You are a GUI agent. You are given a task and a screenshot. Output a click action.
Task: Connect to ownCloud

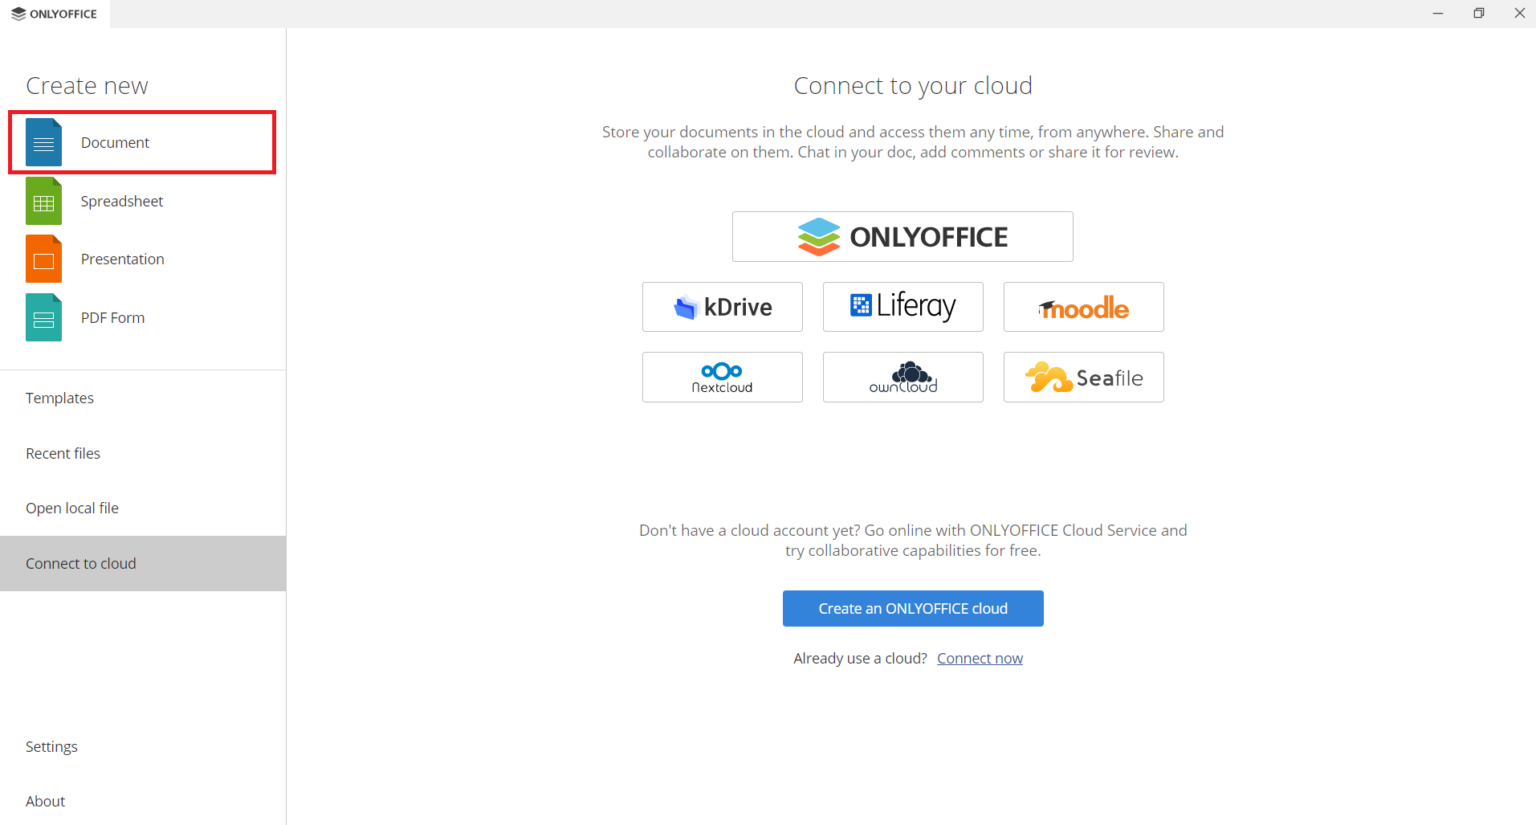pos(902,377)
